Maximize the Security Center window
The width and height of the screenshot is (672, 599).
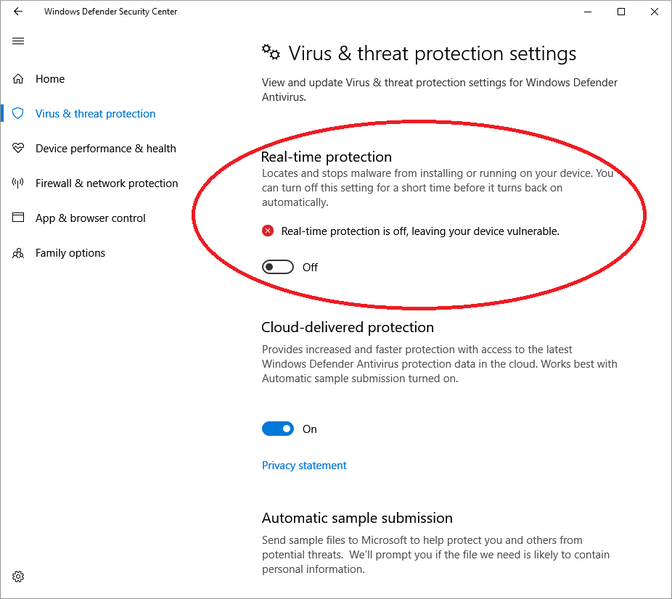click(621, 12)
